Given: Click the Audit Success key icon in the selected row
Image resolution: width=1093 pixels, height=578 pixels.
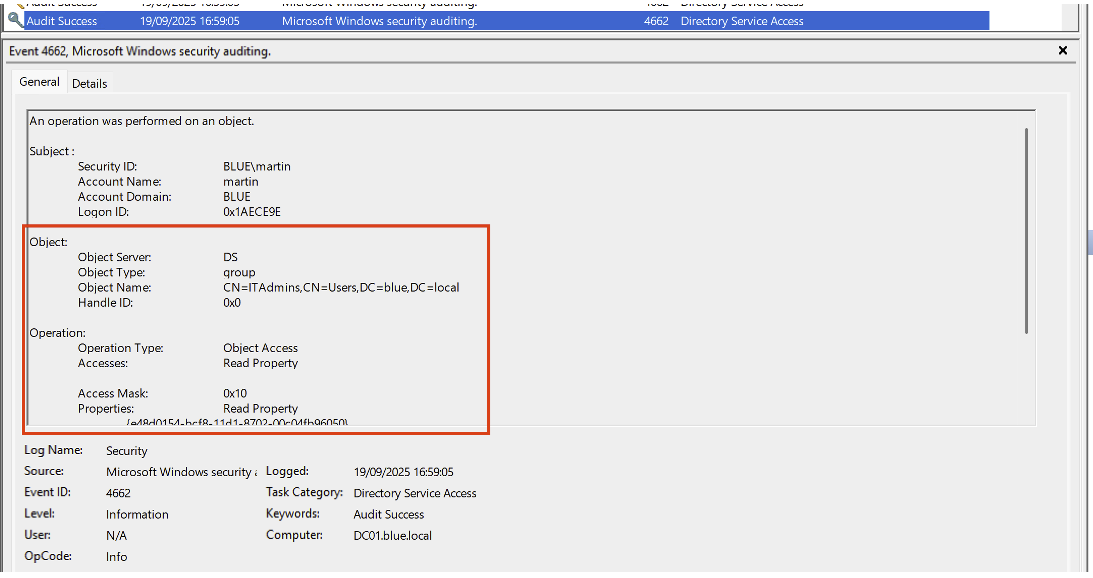Looking at the screenshot, I should click(15, 20).
